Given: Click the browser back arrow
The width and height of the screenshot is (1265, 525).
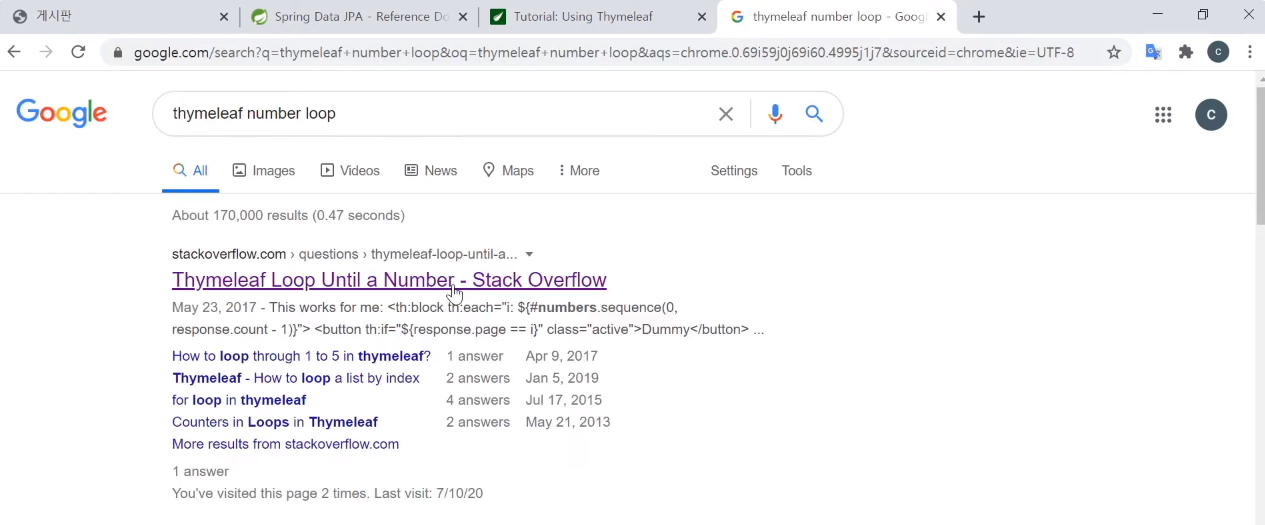Looking at the screenshot, I should point(14,52).
